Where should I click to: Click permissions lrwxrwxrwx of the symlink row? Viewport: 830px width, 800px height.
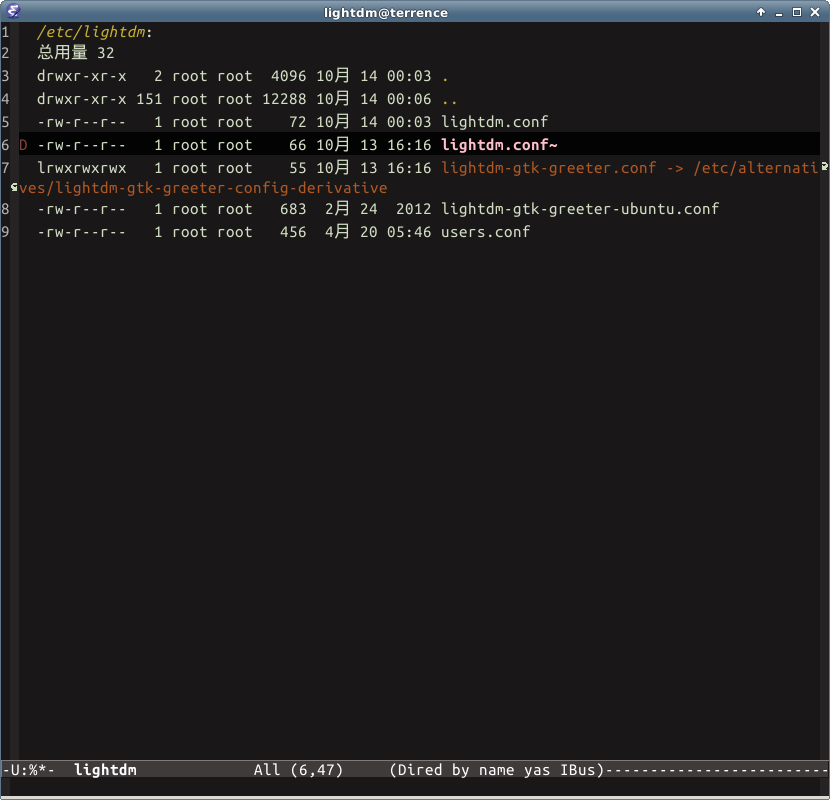[x=82, y=168]
